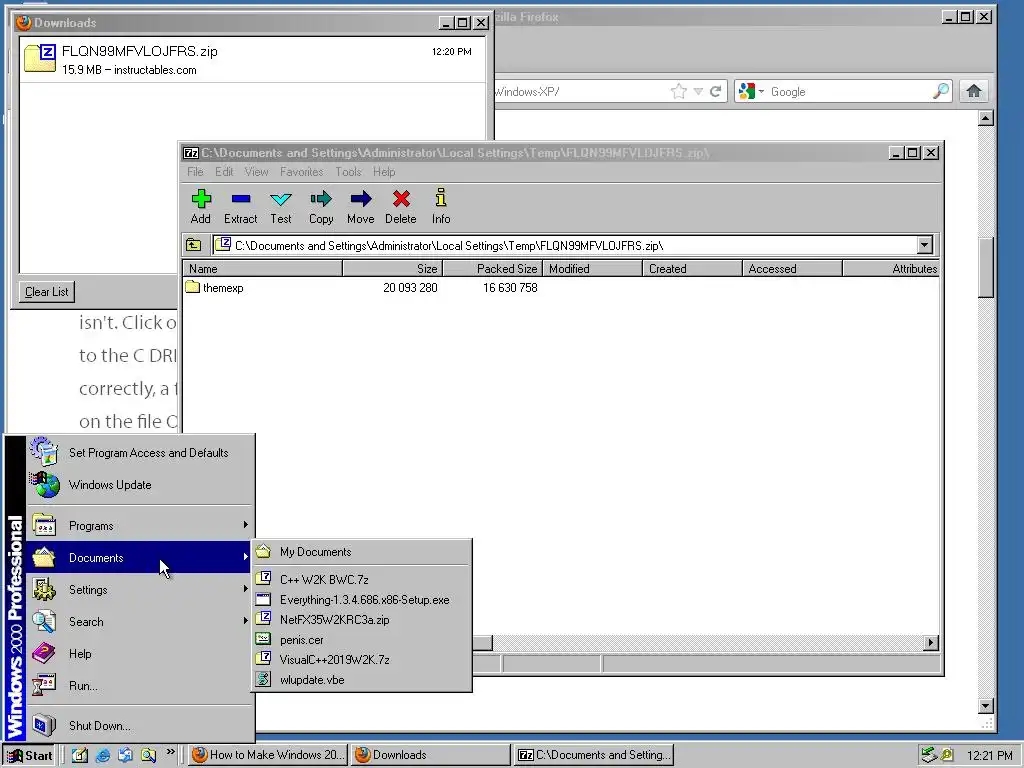Open Windows Update from Start menu
1024x768 pixels.
(x=140, y=485)
